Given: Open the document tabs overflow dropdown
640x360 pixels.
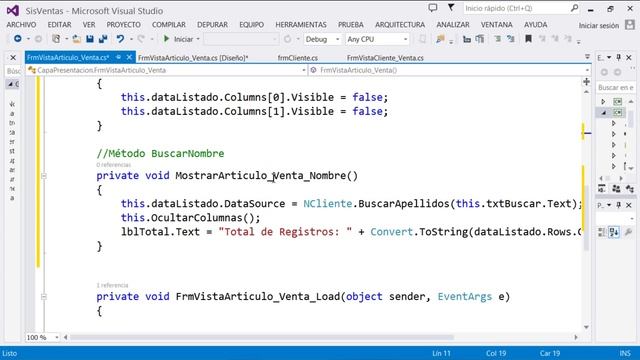Looking at the screenshot, I should pos(587,57).
